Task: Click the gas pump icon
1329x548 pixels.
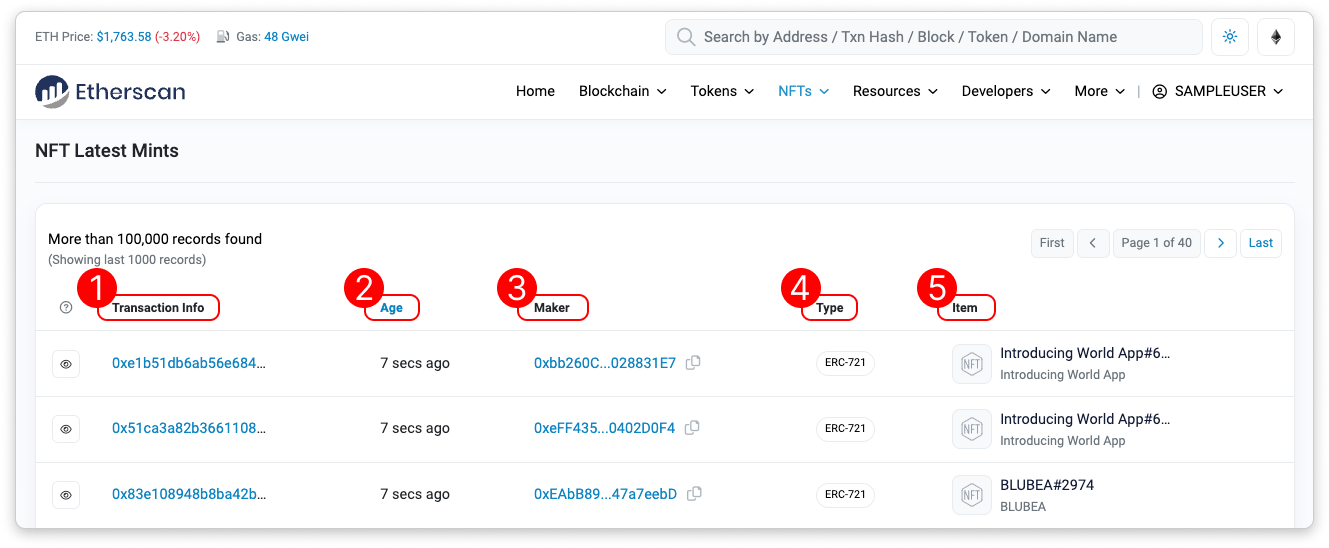Action: [x=223, y=37]
